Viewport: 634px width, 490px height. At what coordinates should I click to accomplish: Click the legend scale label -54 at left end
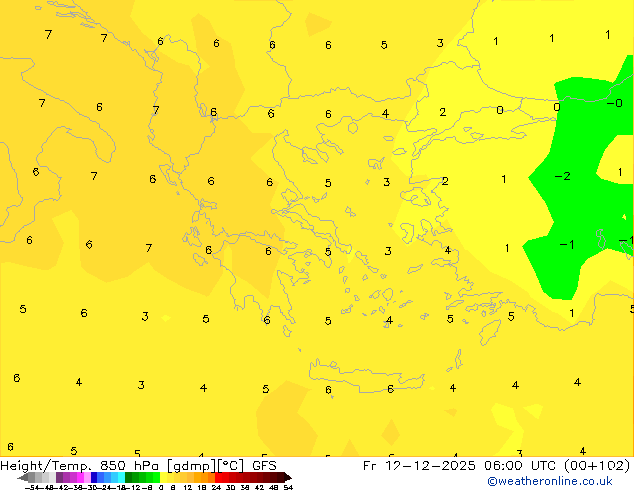click(x=31, y=487)
